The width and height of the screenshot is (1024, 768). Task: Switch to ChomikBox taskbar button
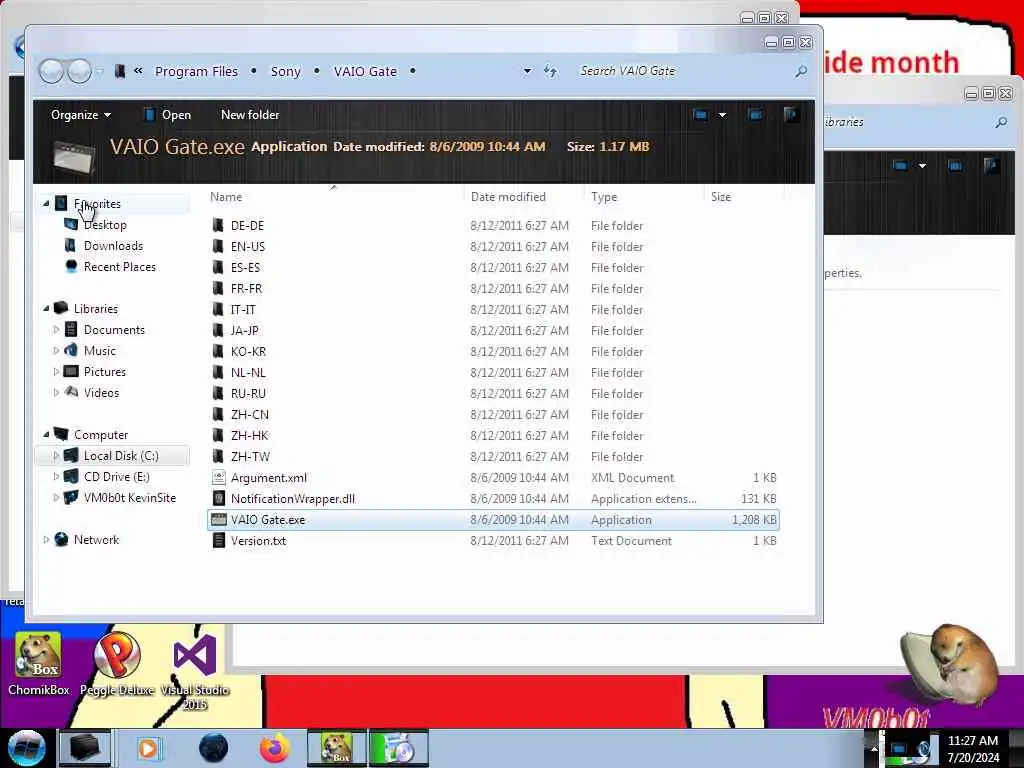tap(337, 748)
